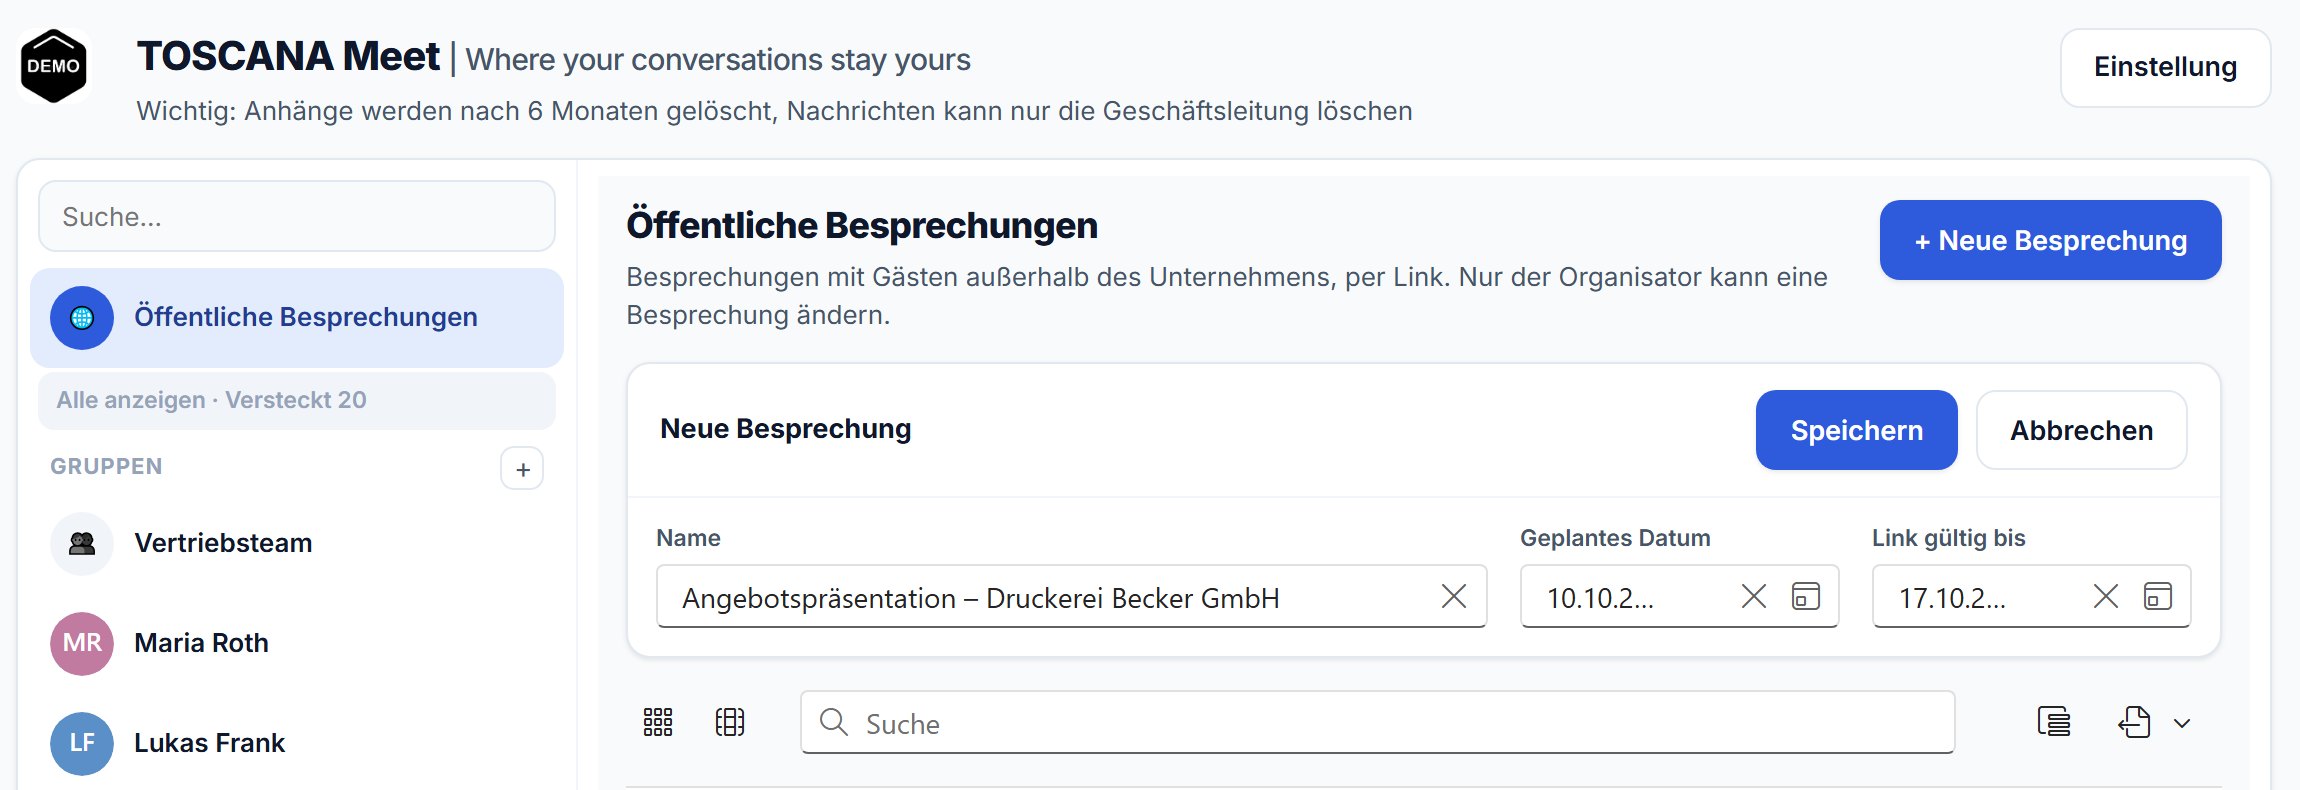The image size is (2300, 790).
Task: Clear the Link gültig bis date
Action: coord(2105,597)
